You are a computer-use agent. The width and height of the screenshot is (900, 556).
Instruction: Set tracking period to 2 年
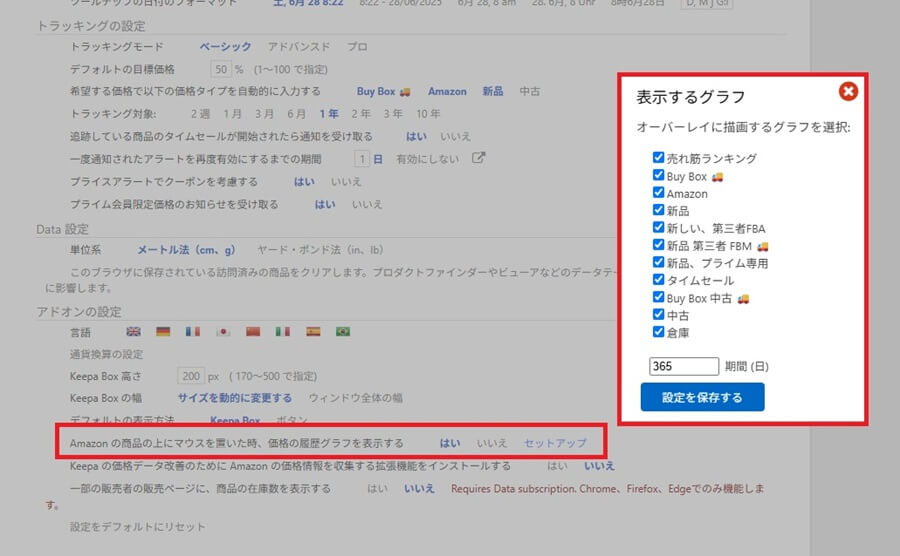coord(361,114)
